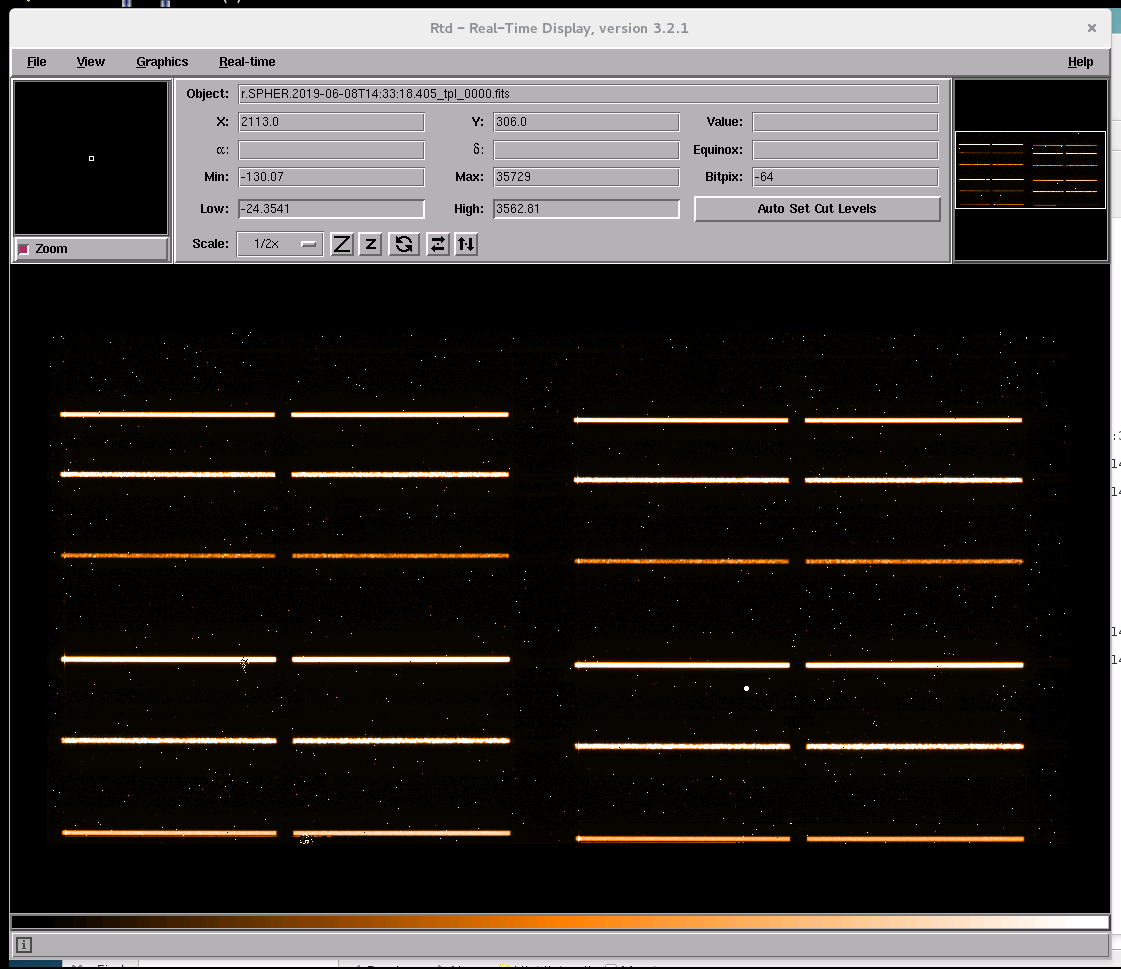Click the Auto Set Cut Levels button
1121x969 pixels.
817,209
